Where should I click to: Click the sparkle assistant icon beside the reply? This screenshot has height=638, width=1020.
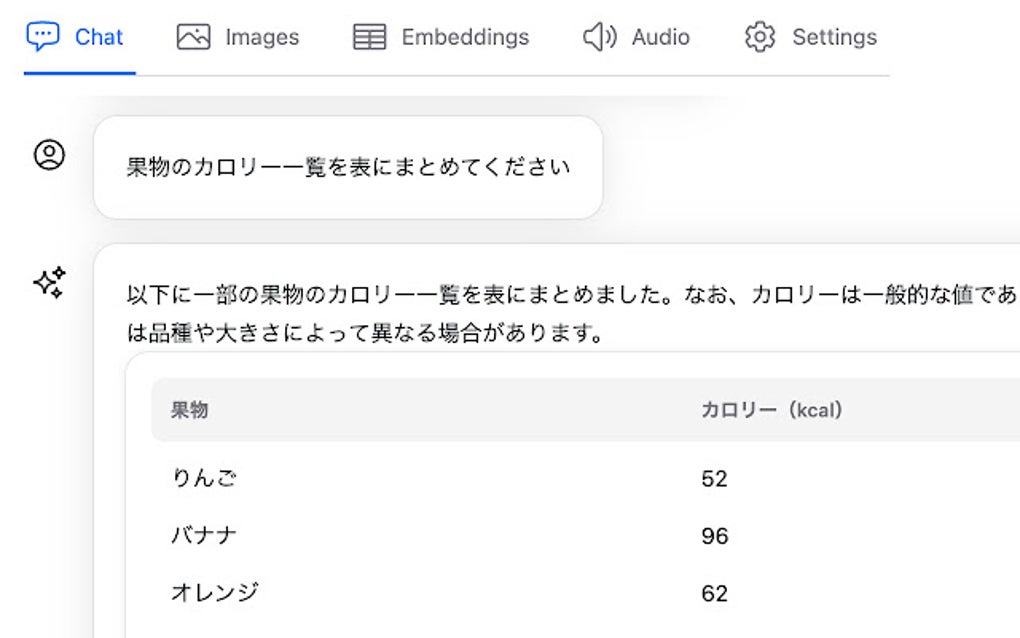click(x=49, y=283)
